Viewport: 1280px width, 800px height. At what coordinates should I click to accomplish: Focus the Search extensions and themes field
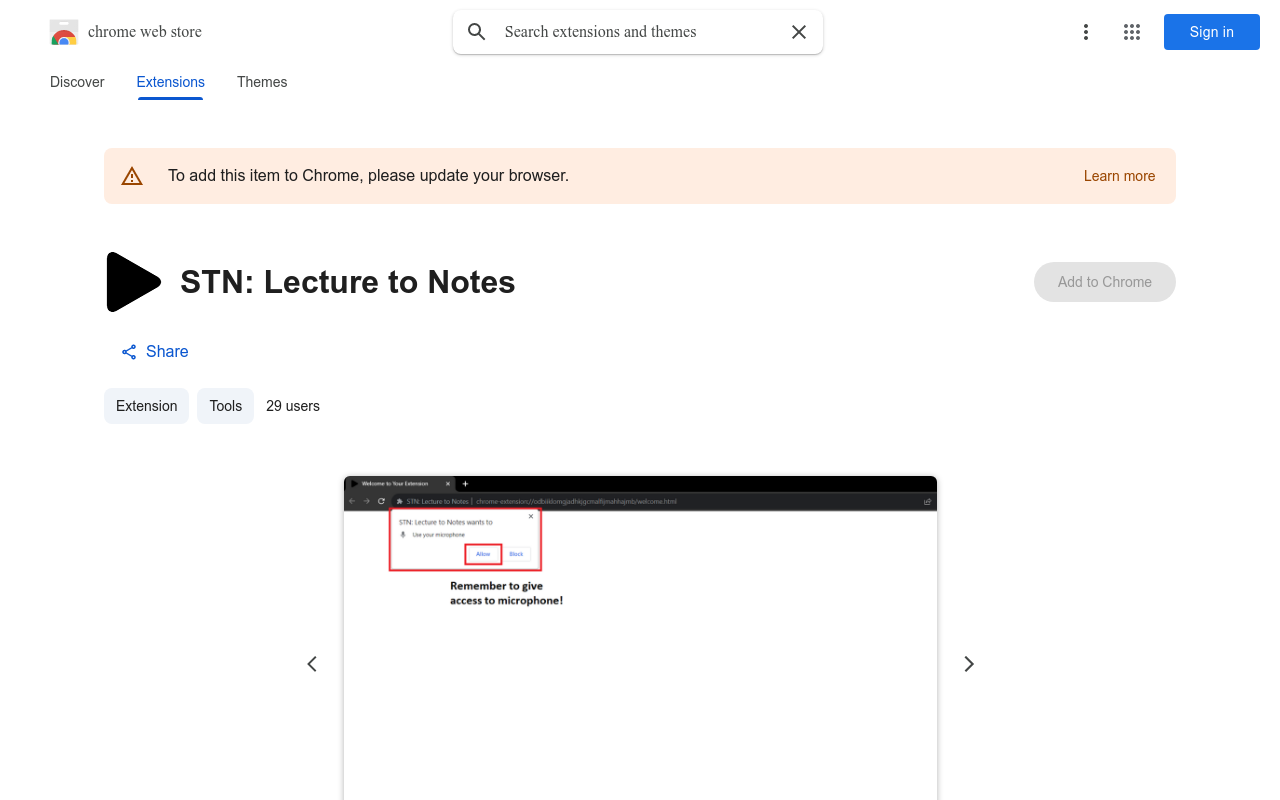(x=638, y=32)
